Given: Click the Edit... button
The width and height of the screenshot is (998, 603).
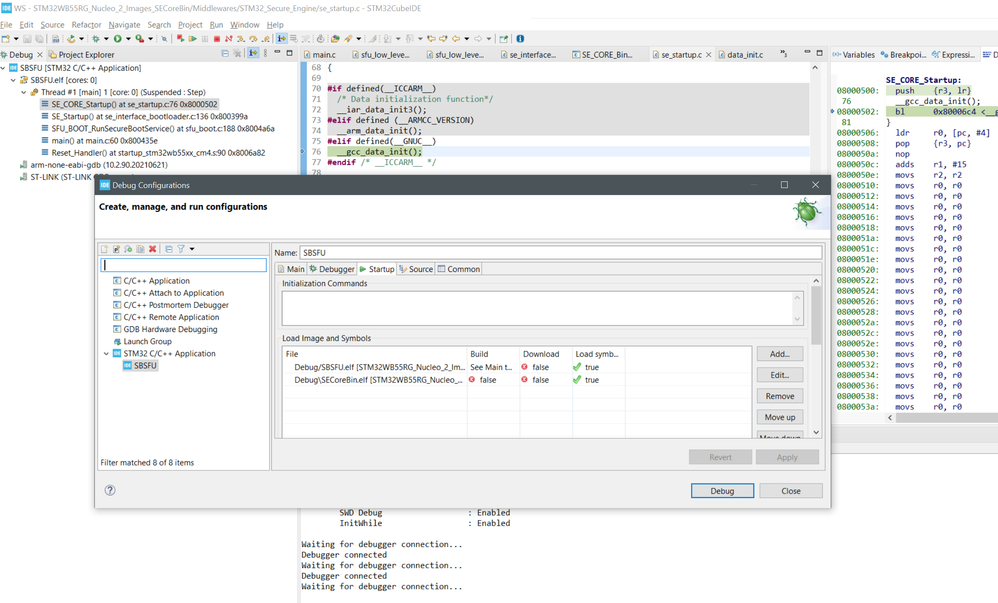Looking at the screenshot, I should (x=780, y=375).
